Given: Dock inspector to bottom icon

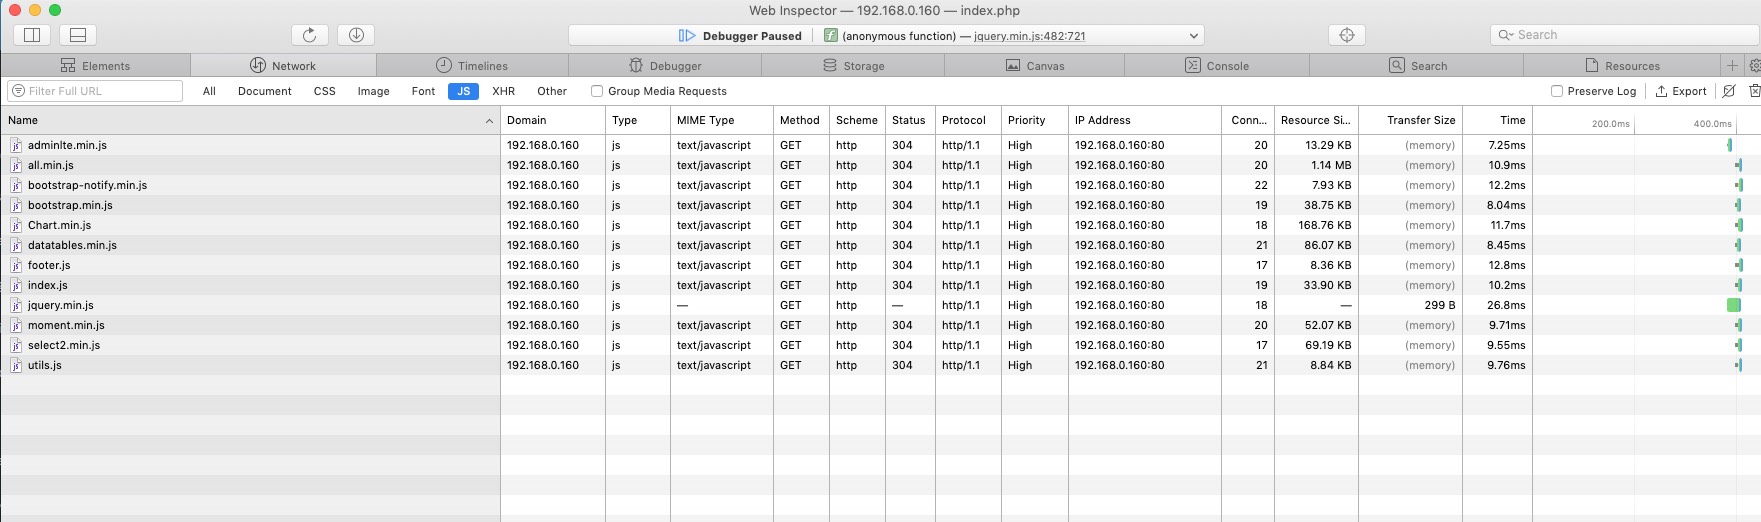Looking at the screenshot, I should pos(78,35).
